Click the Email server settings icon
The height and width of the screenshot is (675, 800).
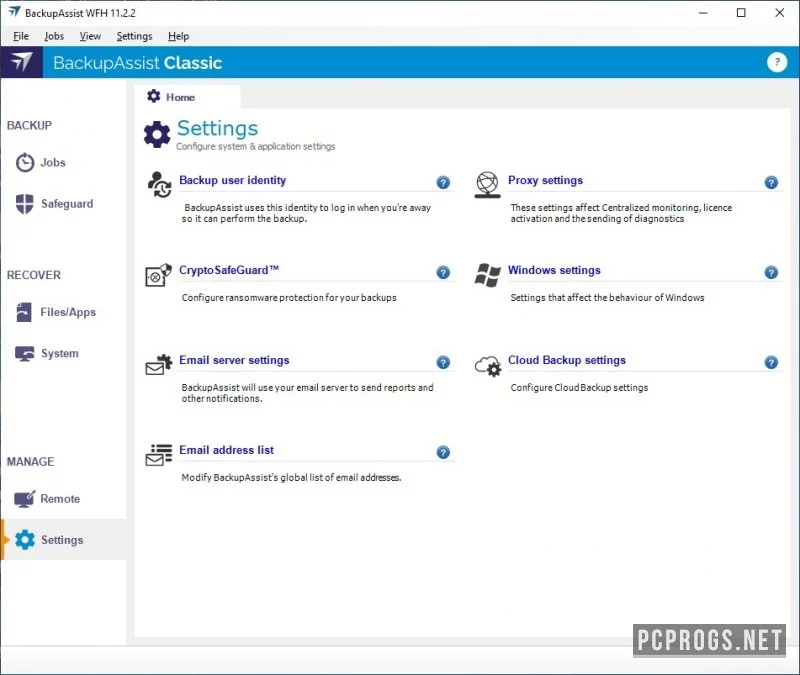tap(159, 364)
